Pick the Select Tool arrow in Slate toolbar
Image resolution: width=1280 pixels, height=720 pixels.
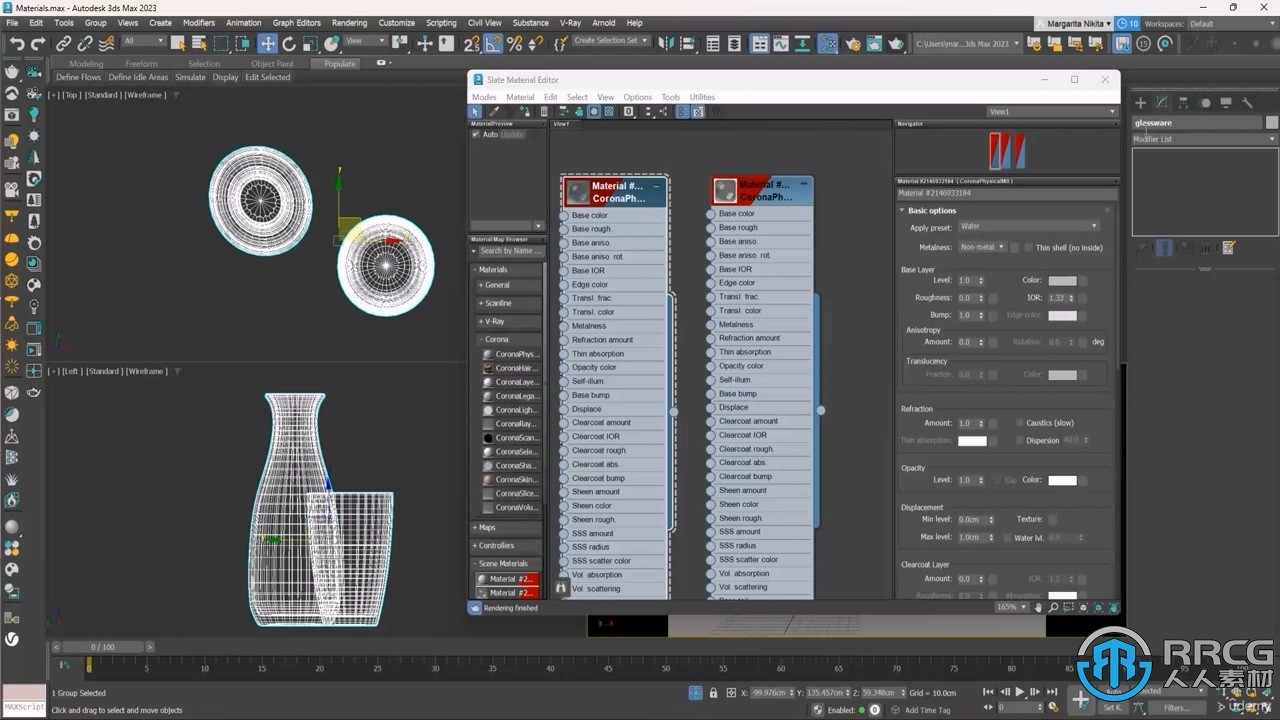[476, 112]
